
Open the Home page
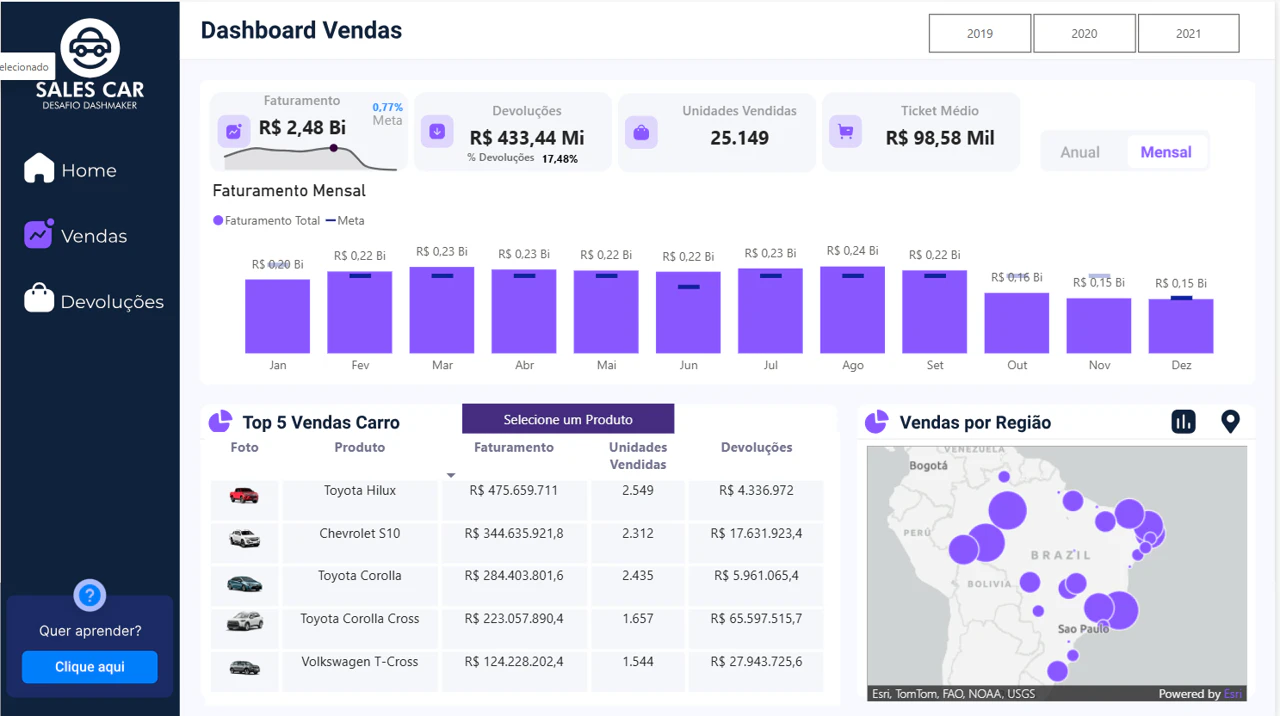click(88, 170)
